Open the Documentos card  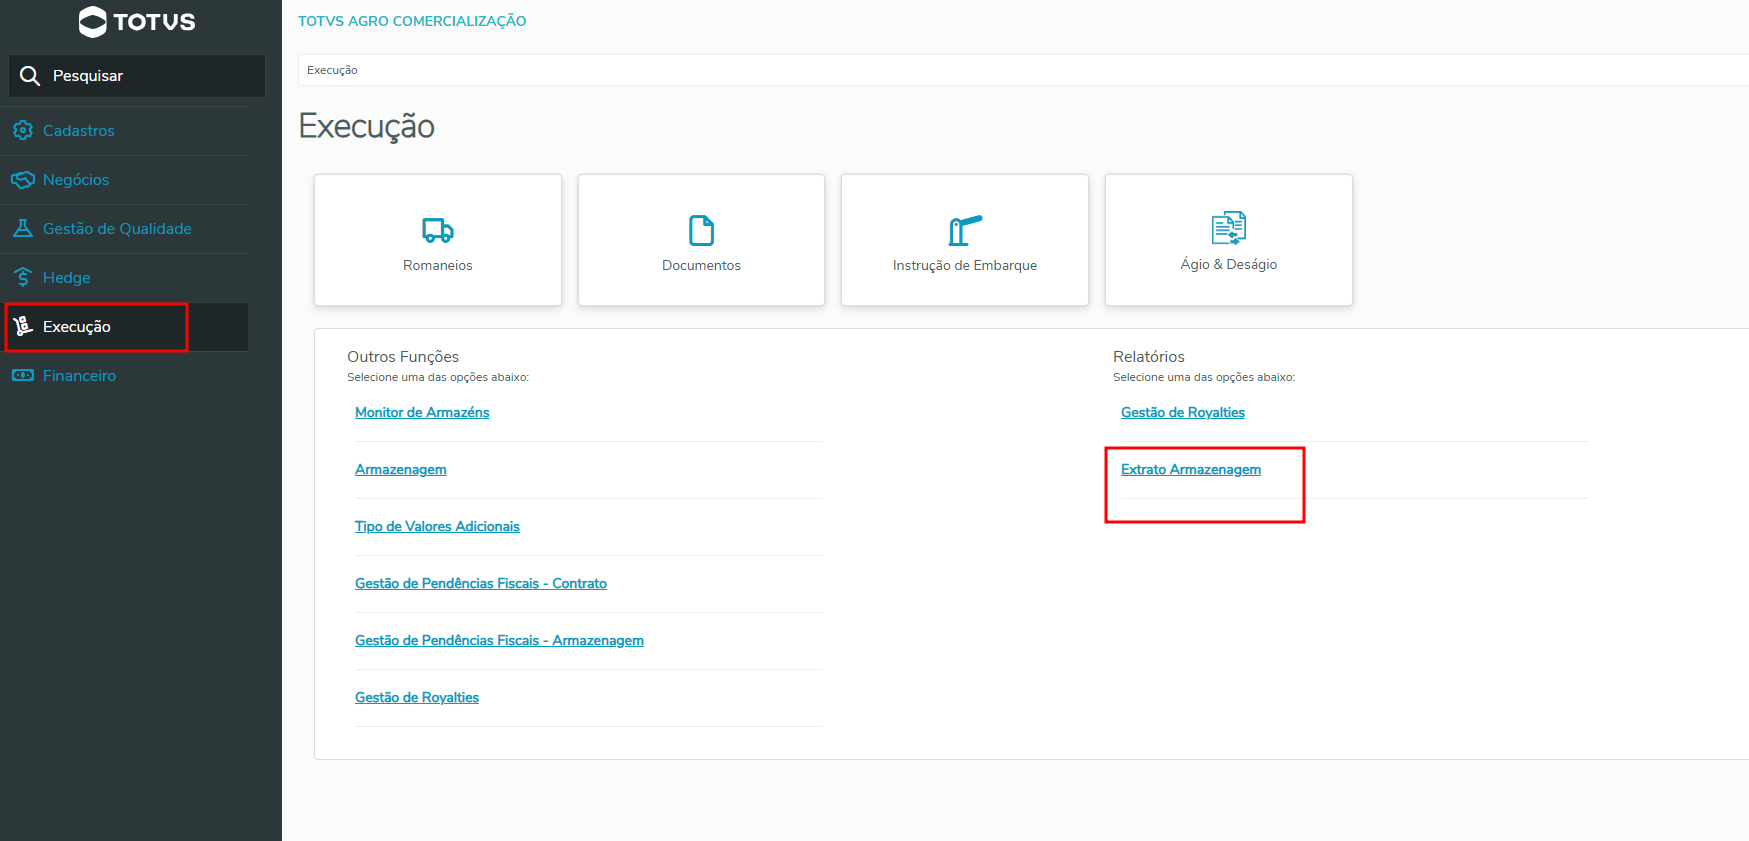coord(702,240)
